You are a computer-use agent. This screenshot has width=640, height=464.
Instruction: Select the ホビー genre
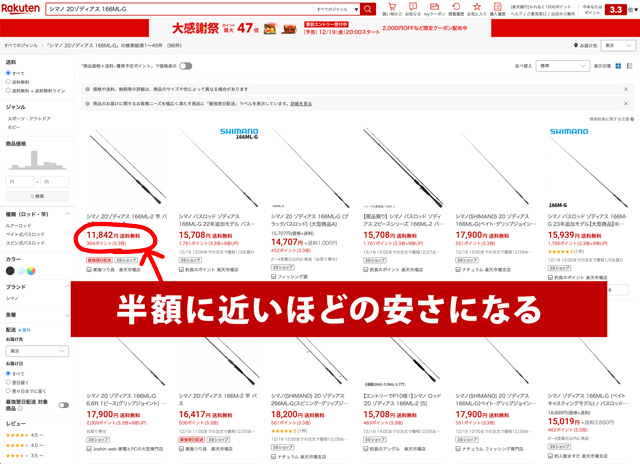point(13,127)
